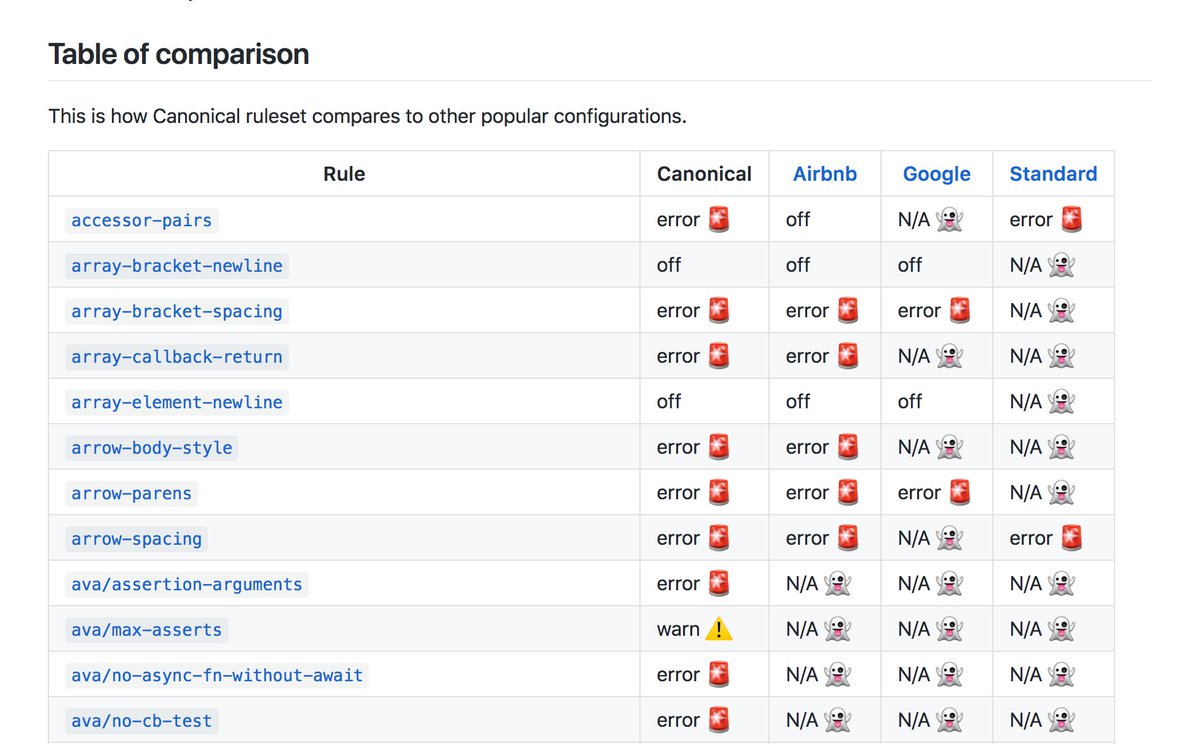Click the Table of comparison heading
This screenshot has width=1200, height=744.
[x=178, y=54]
